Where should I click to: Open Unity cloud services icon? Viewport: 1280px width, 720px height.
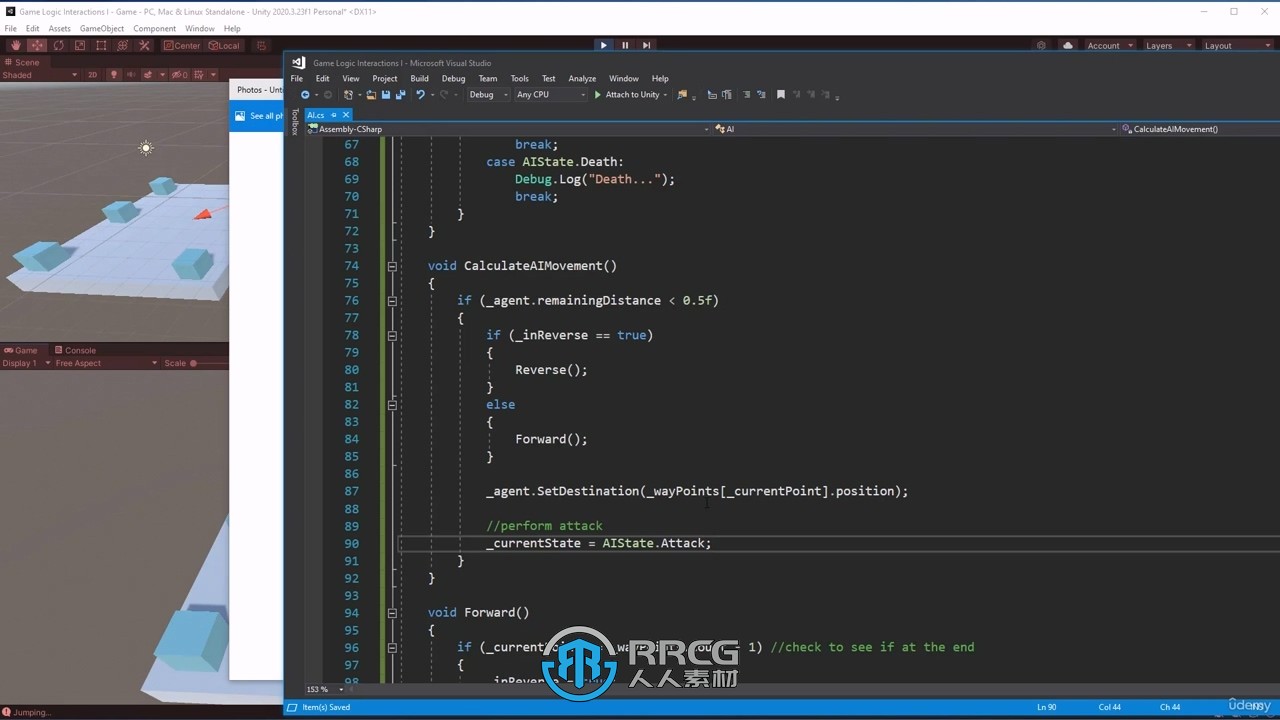click(1068, 45)
